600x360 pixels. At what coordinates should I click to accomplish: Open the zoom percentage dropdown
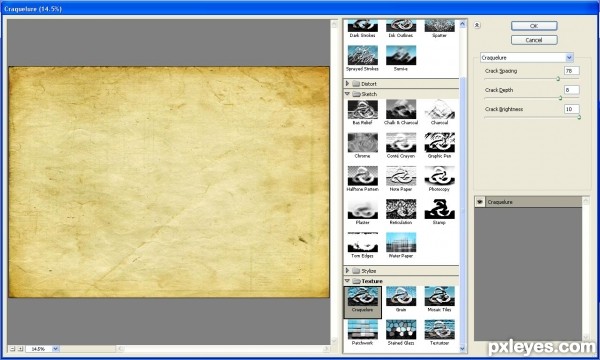55,349
